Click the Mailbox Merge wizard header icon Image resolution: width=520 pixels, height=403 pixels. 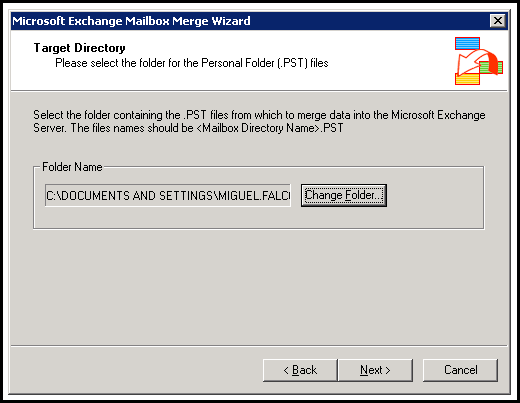click(x=479, y=61)
